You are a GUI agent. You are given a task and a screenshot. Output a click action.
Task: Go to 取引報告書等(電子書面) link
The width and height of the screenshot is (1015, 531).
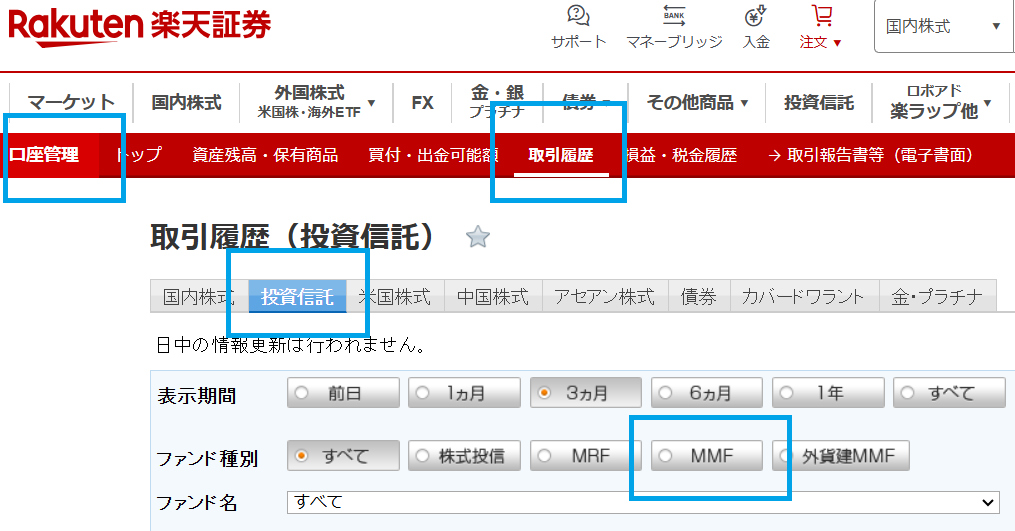click(x=870, y=155)
